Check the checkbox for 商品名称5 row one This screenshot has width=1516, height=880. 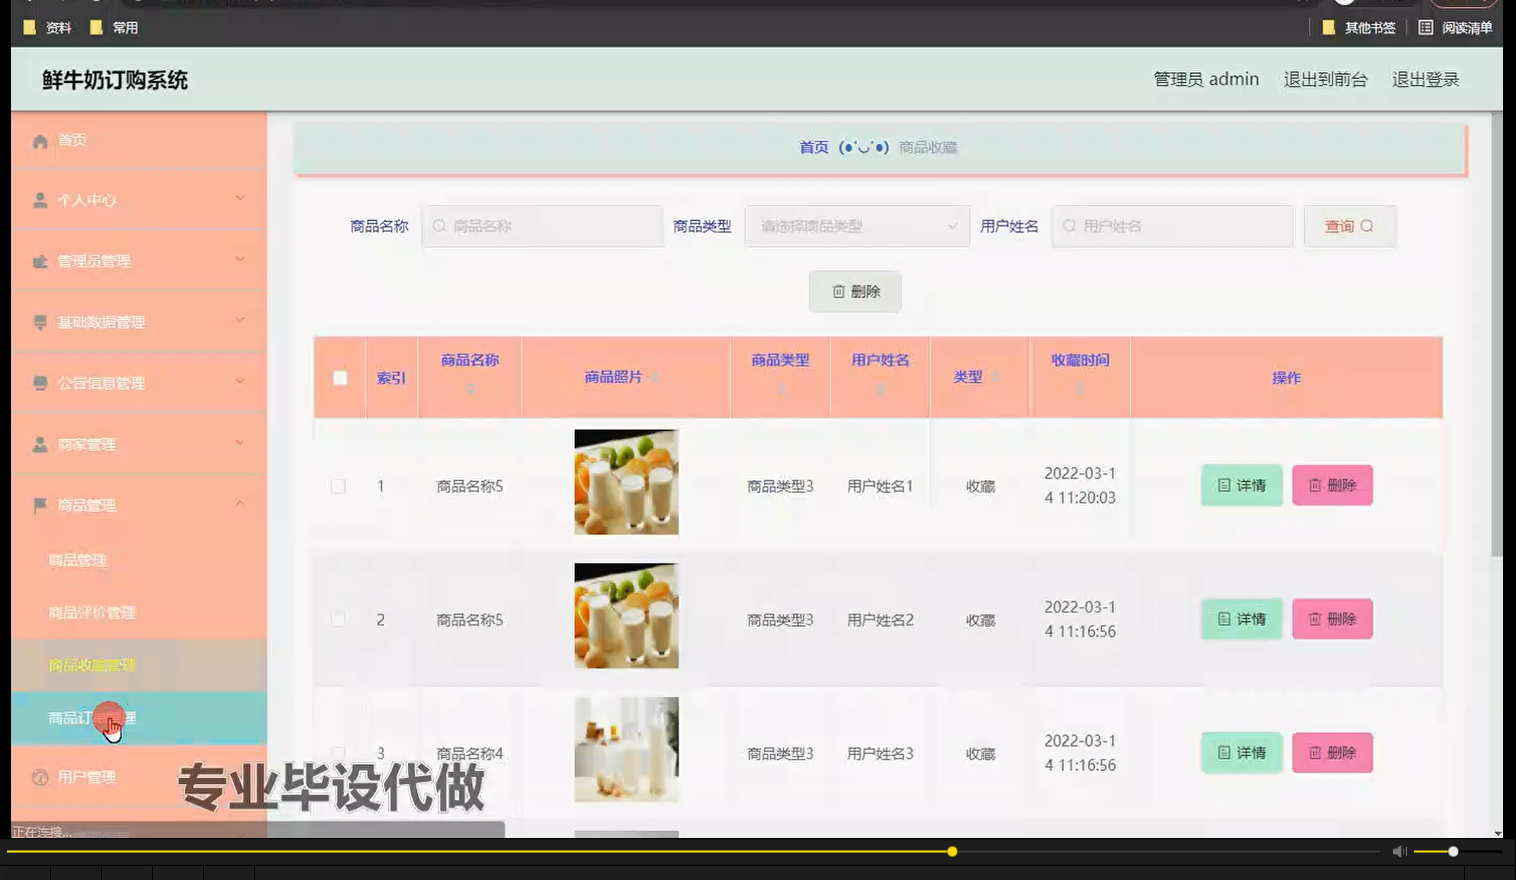[x=338, y=485]
